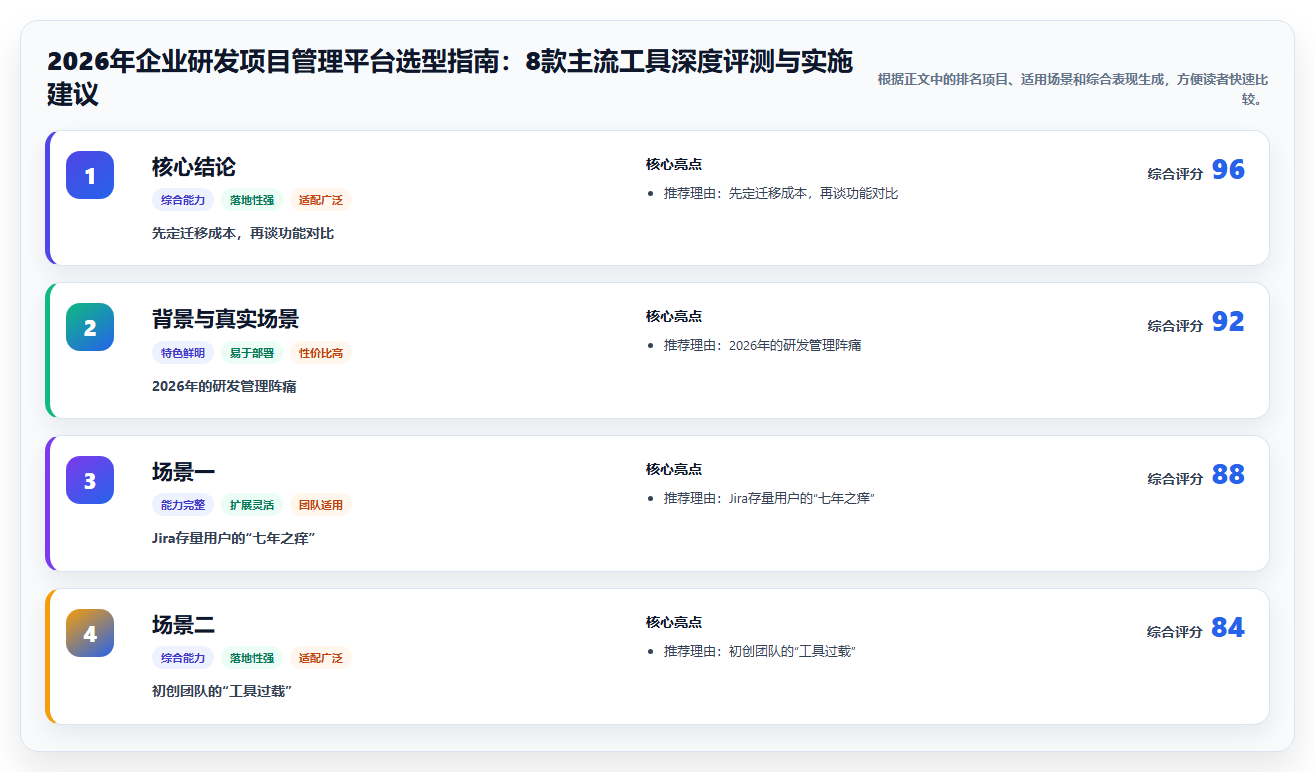Click the bold summary 先定迁移成本，再谈功能对比
This screenshot has height=772, width=1315.
pyautogui.click(x=243, y=233)
